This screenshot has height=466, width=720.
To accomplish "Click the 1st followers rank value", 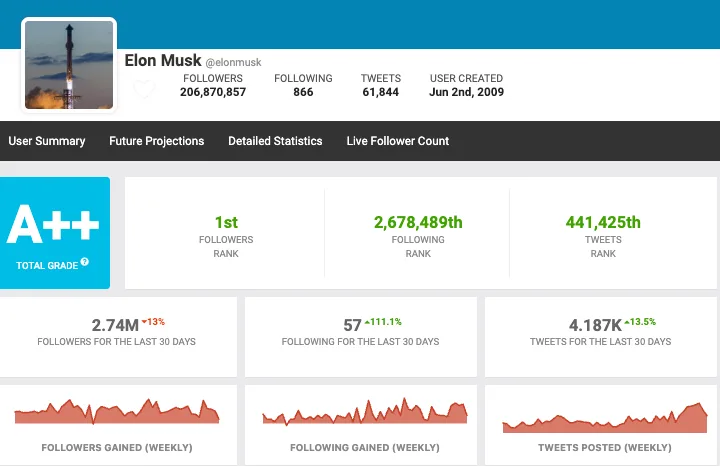I will (226, 223).
